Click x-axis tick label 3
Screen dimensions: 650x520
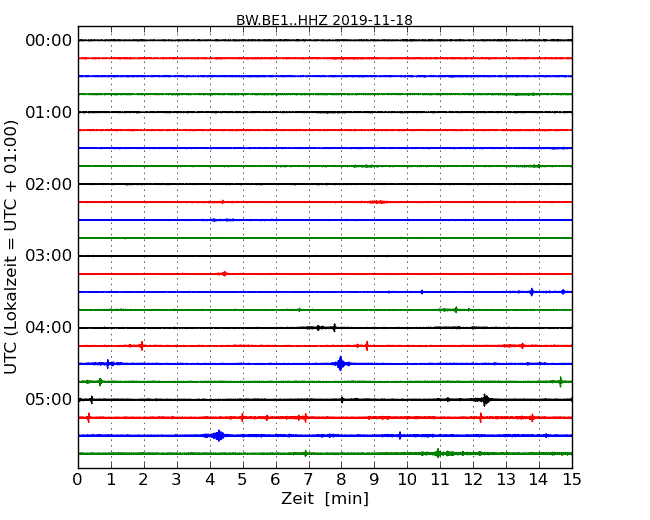[x=177, y=479]
